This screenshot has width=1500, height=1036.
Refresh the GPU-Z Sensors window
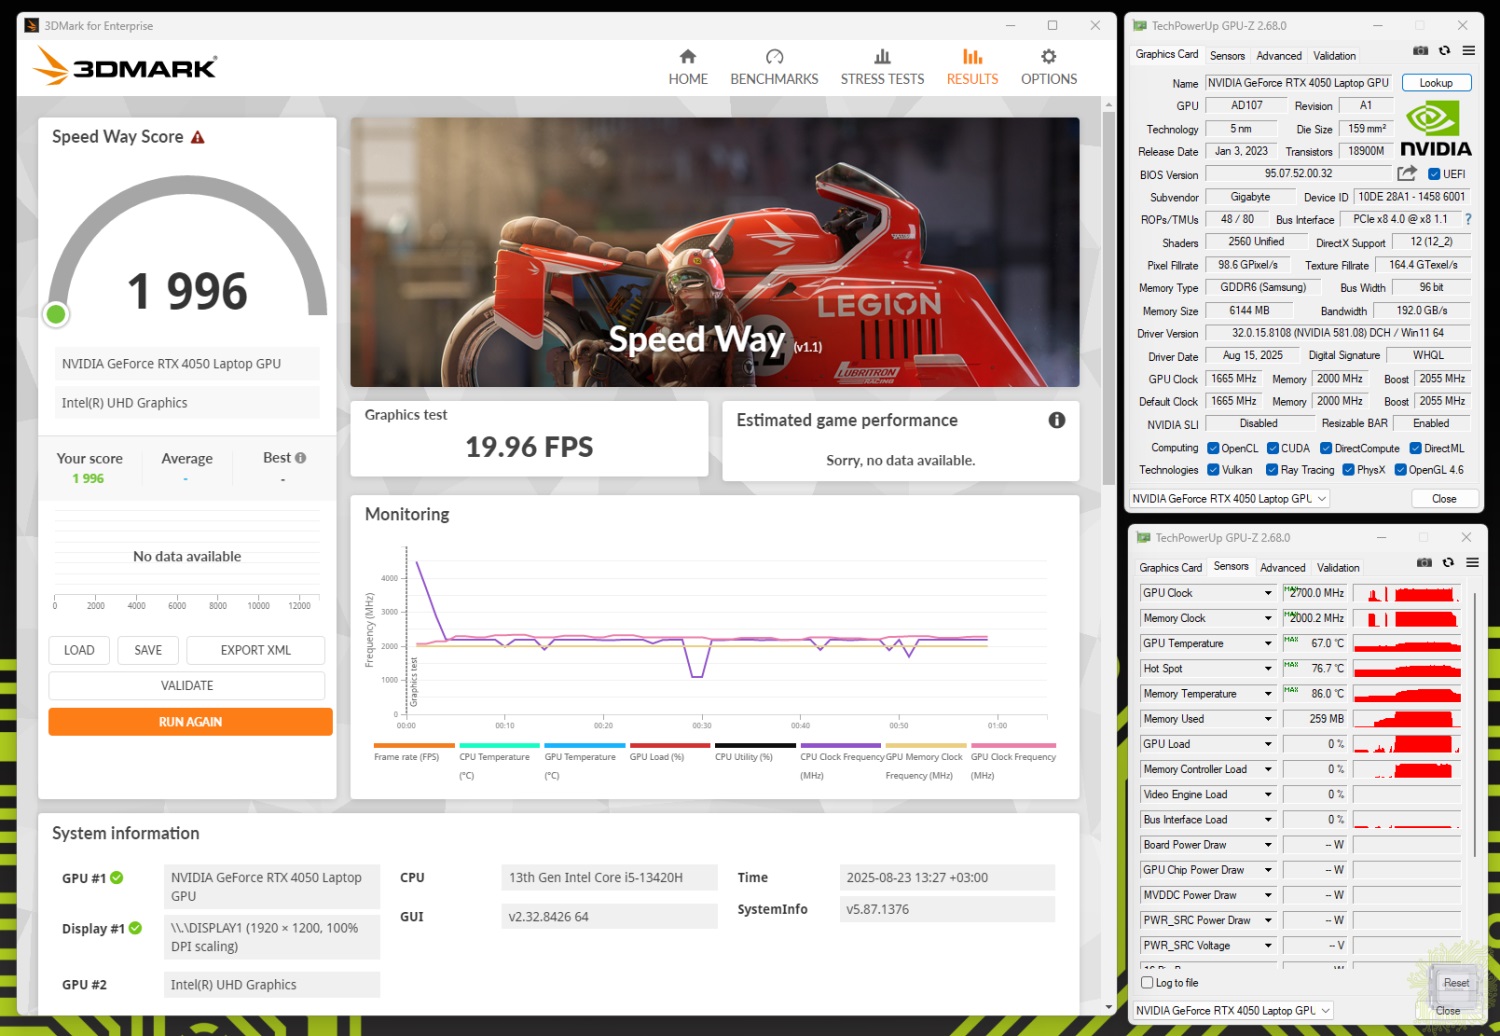[1448, 563]
